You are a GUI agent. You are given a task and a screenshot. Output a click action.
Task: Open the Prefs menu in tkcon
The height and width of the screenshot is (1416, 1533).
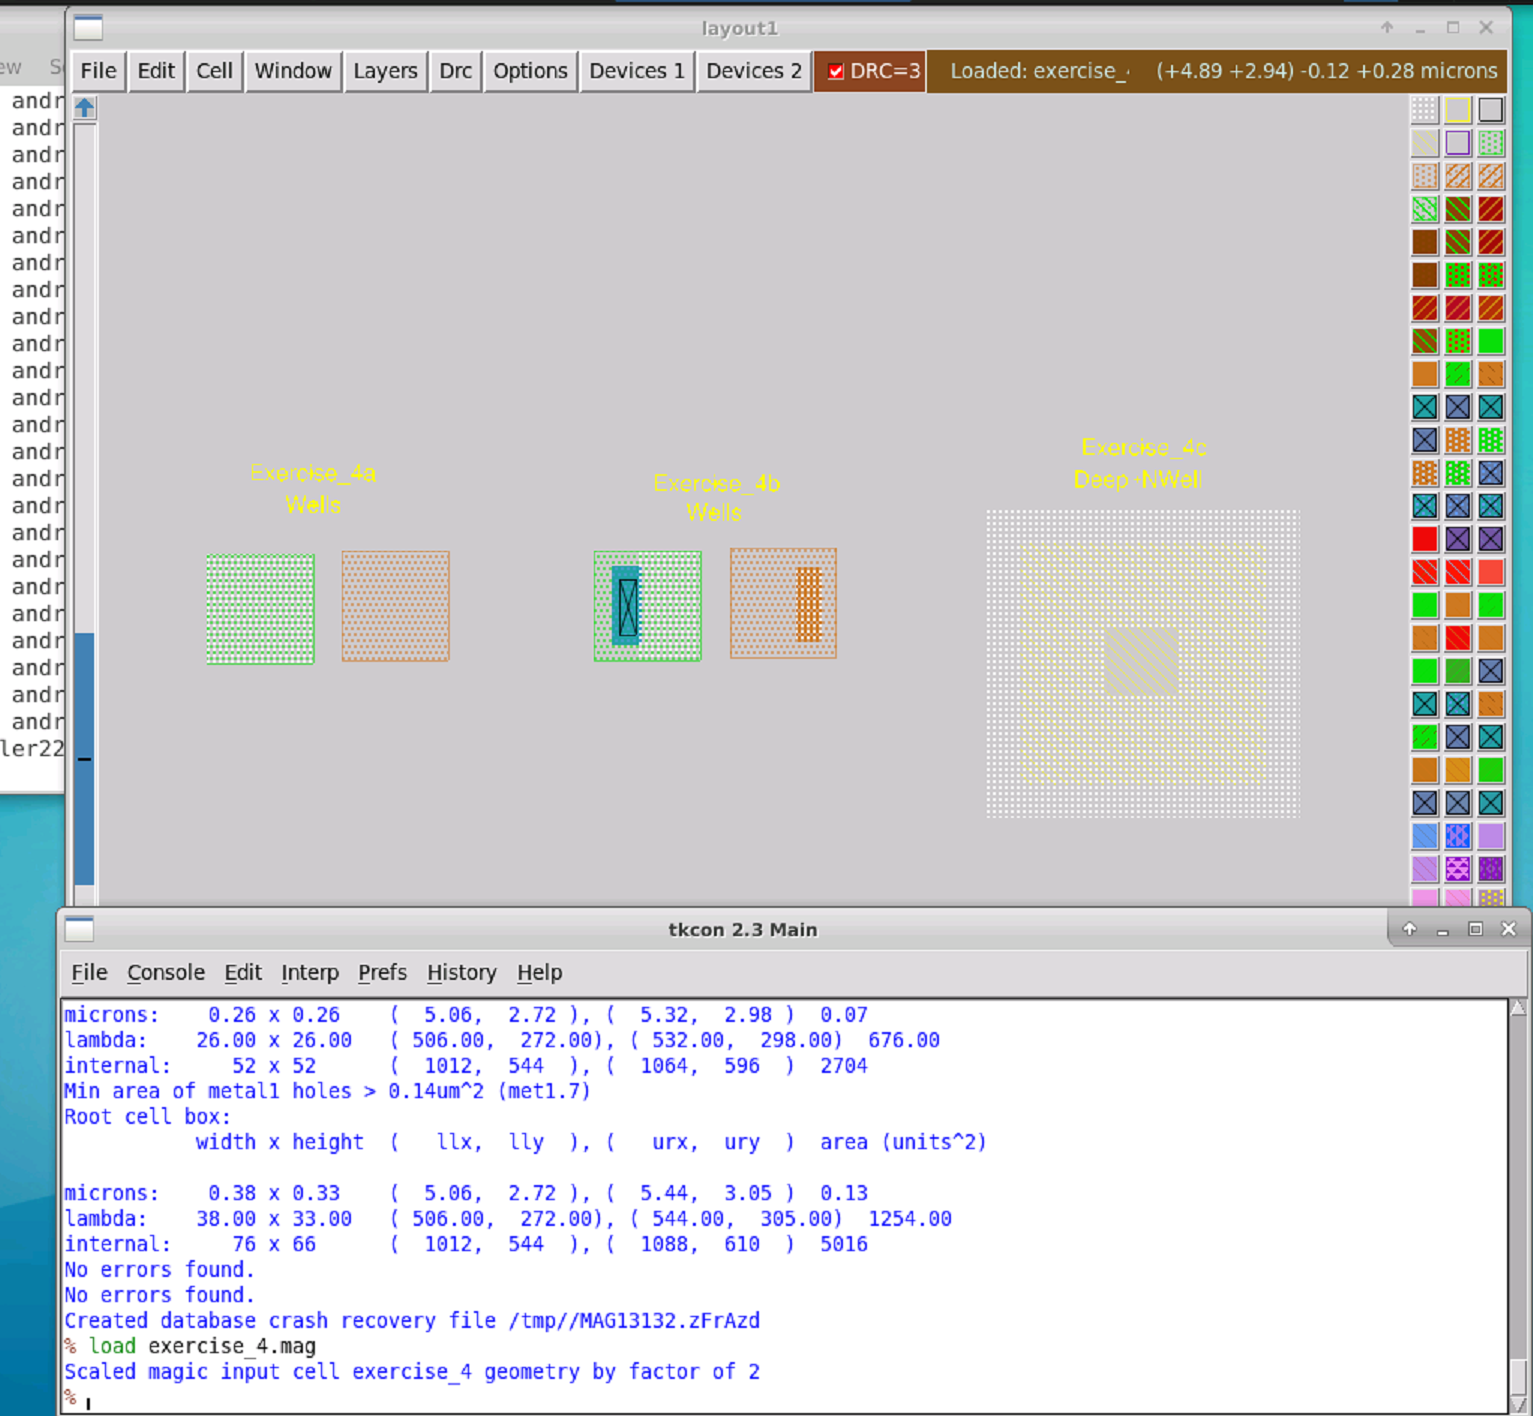382,972
